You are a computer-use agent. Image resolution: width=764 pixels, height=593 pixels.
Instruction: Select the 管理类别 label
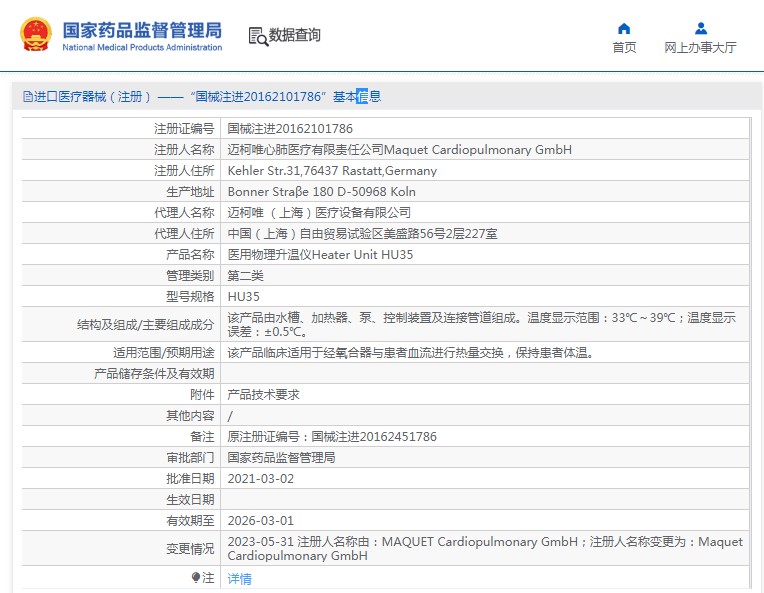(x=190, y=276)
